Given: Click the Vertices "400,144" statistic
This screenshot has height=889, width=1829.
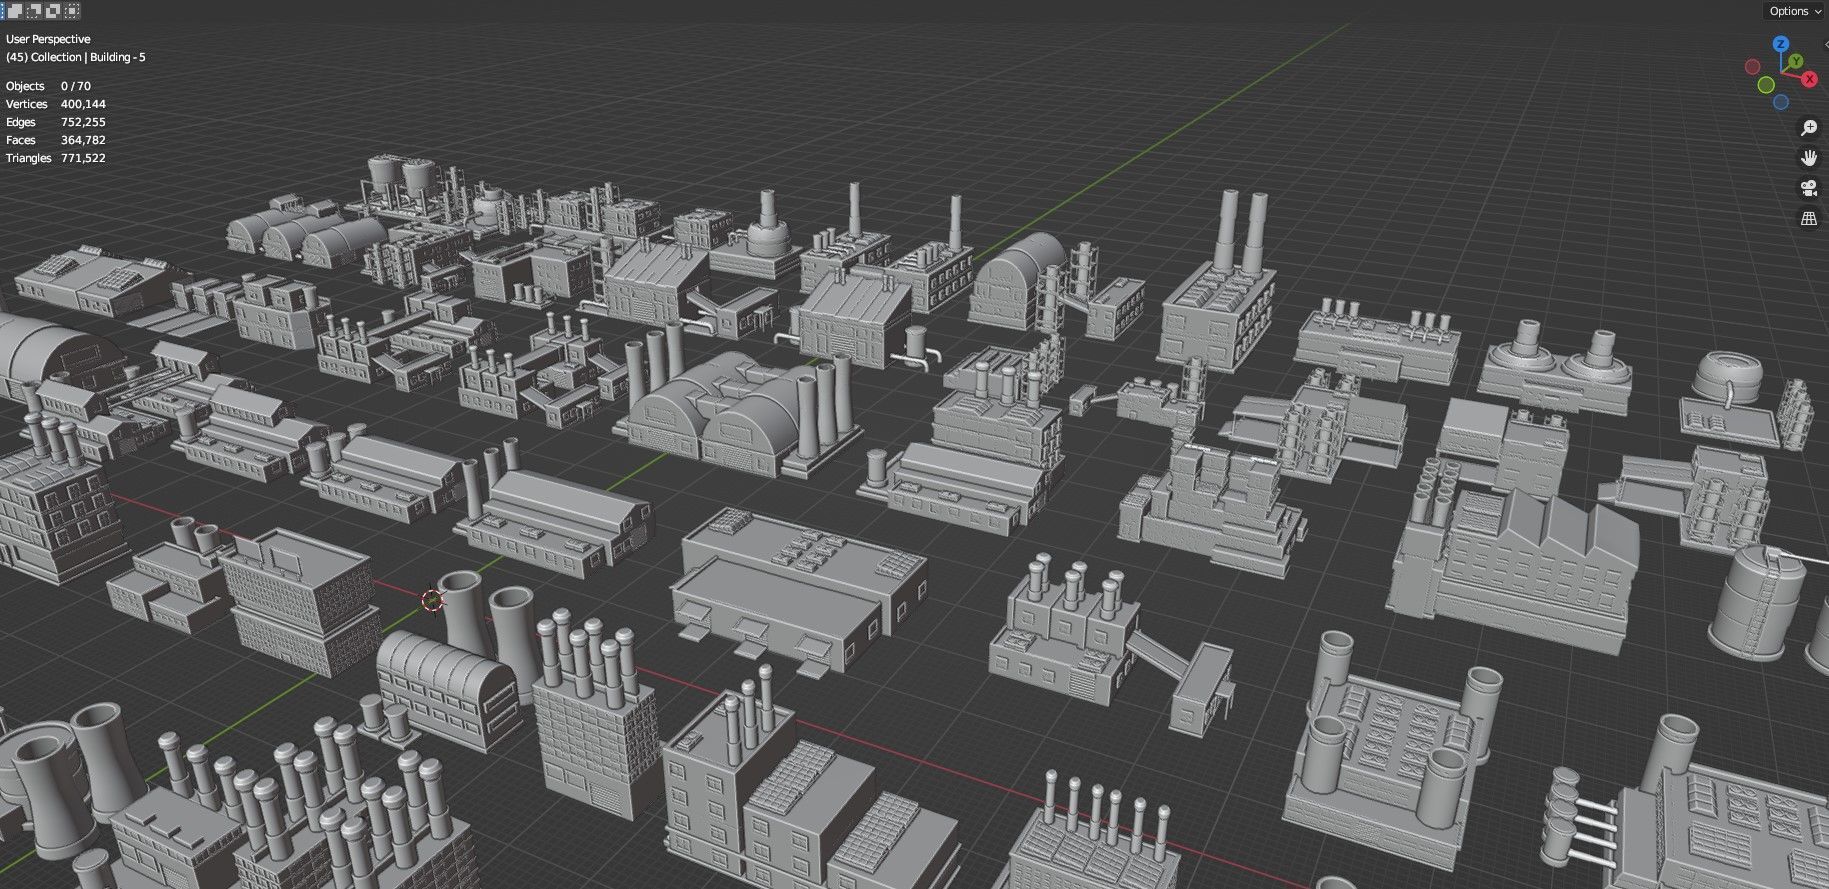Looking at the screenshot, I should click(x=83, y=104).
